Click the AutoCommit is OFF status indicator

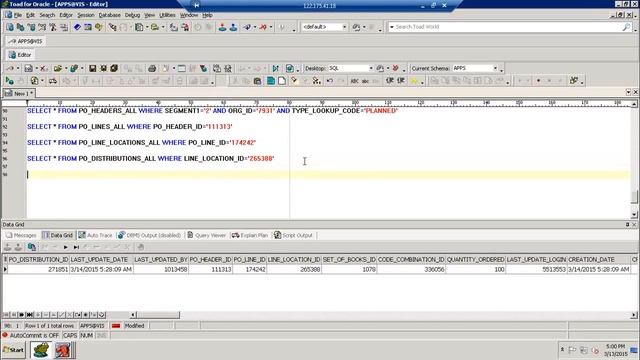tap(31, 335)
